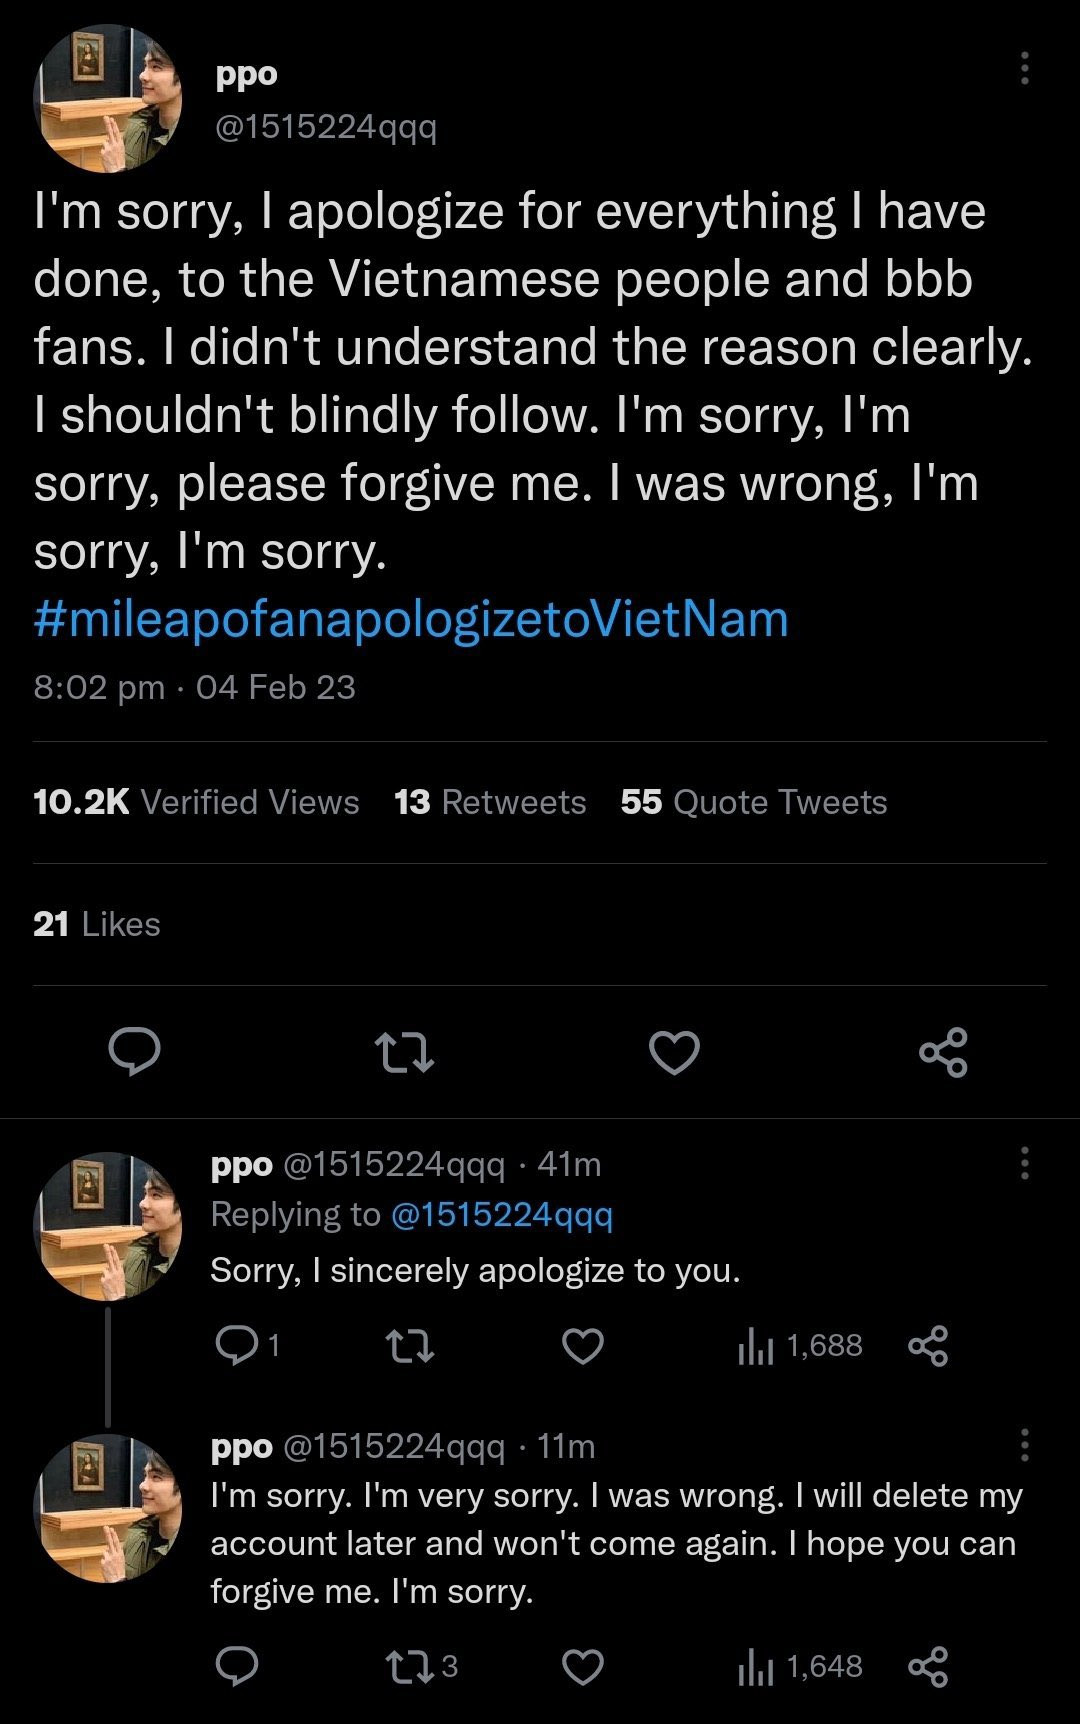Screen dimensions: 1080x1724
Task: View the 55 Quote Tweets list
Action: point(753,802)
